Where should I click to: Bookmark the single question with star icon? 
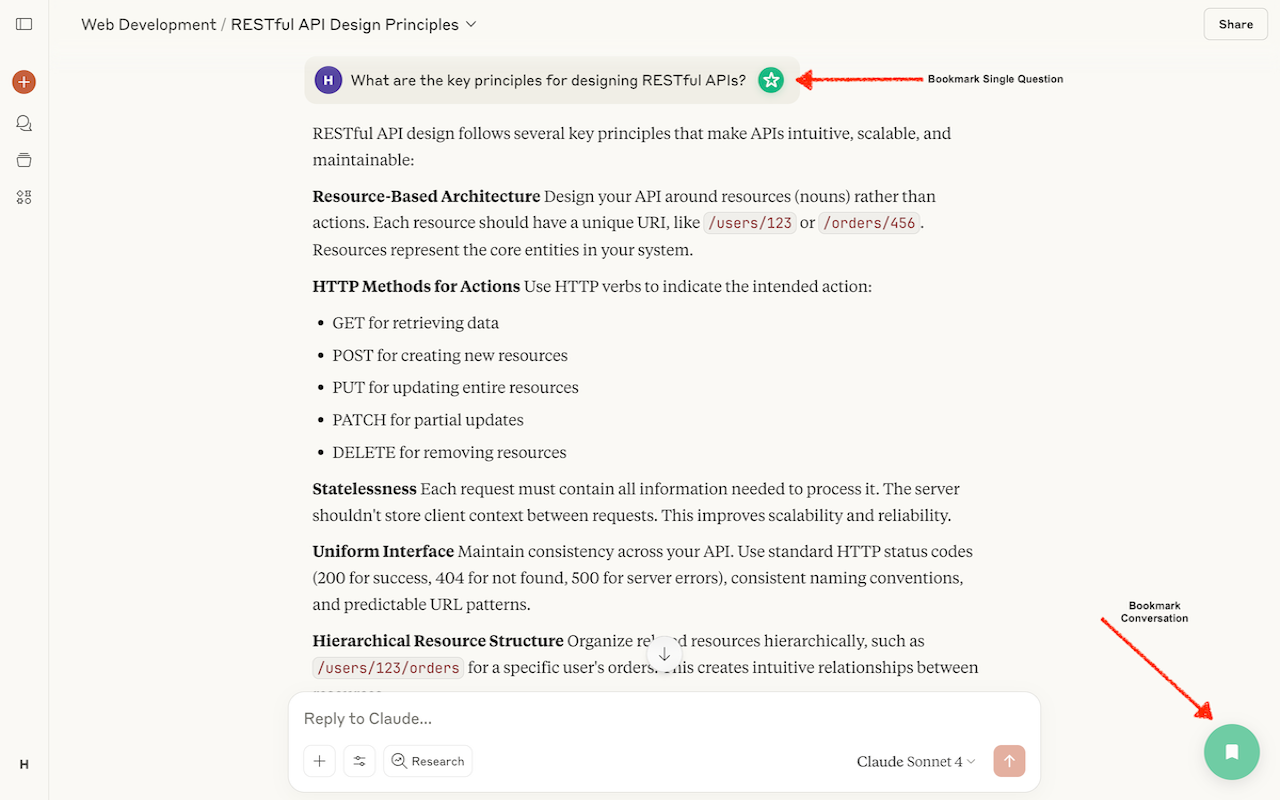(770, 80)
